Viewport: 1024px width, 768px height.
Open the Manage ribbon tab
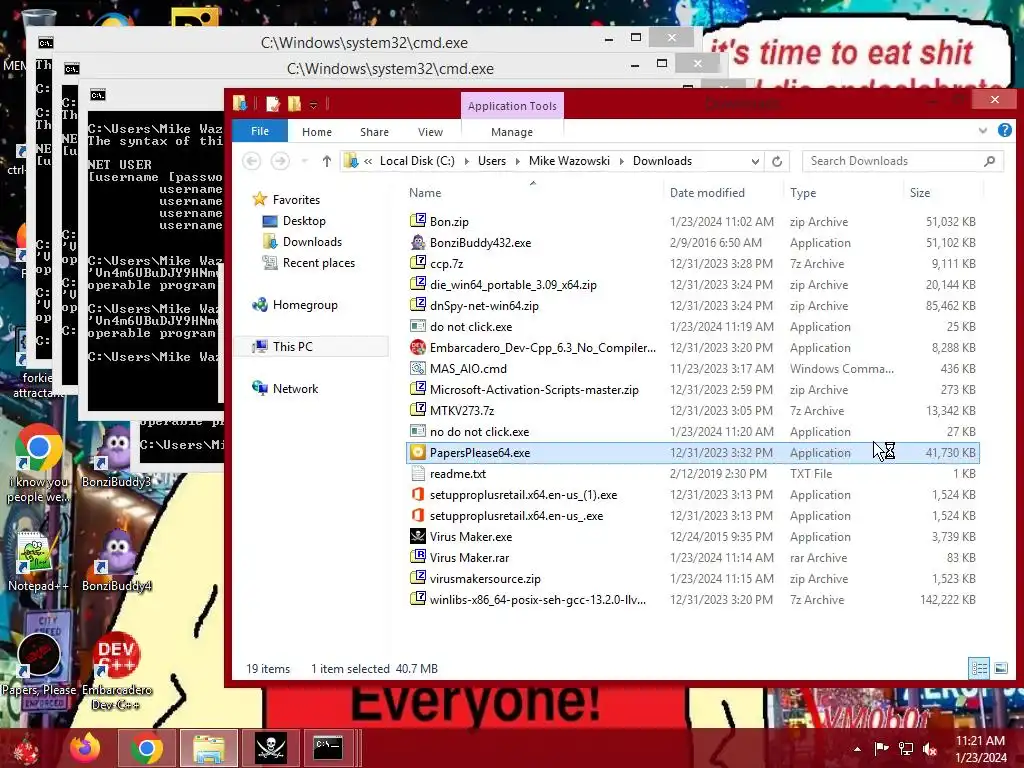click(512, 132)
